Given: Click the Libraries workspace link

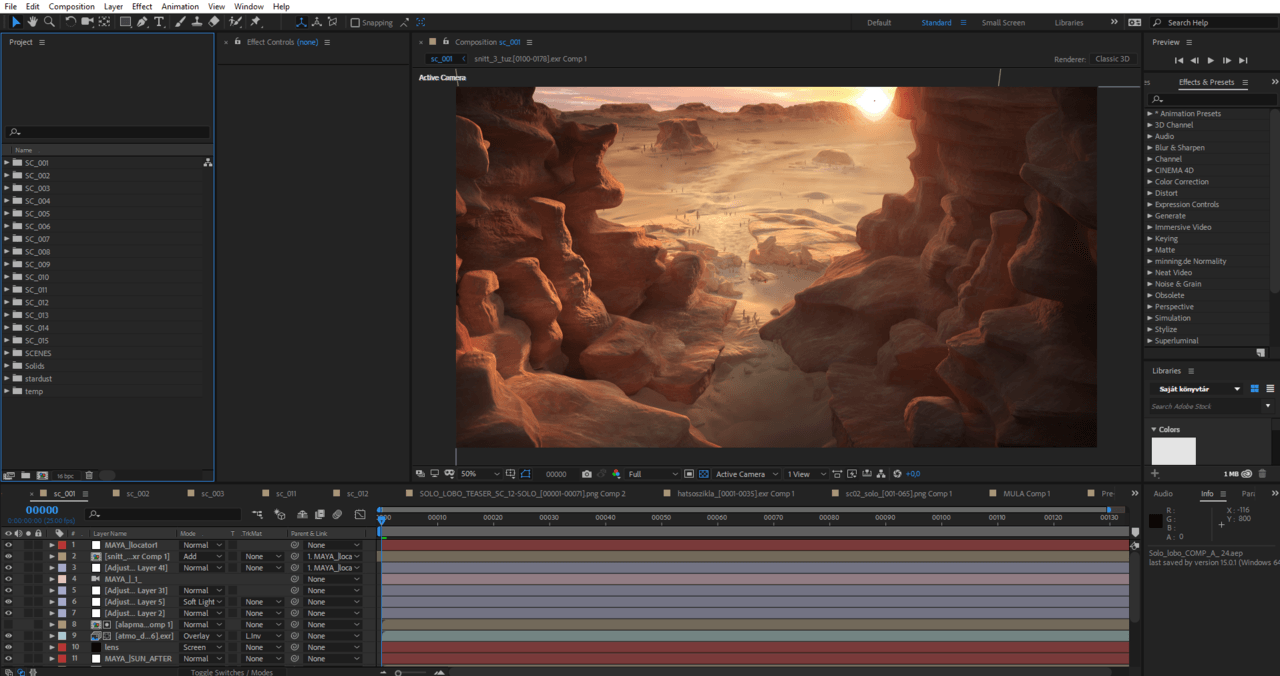Looking at the screenshot, I should point(1069,22).
